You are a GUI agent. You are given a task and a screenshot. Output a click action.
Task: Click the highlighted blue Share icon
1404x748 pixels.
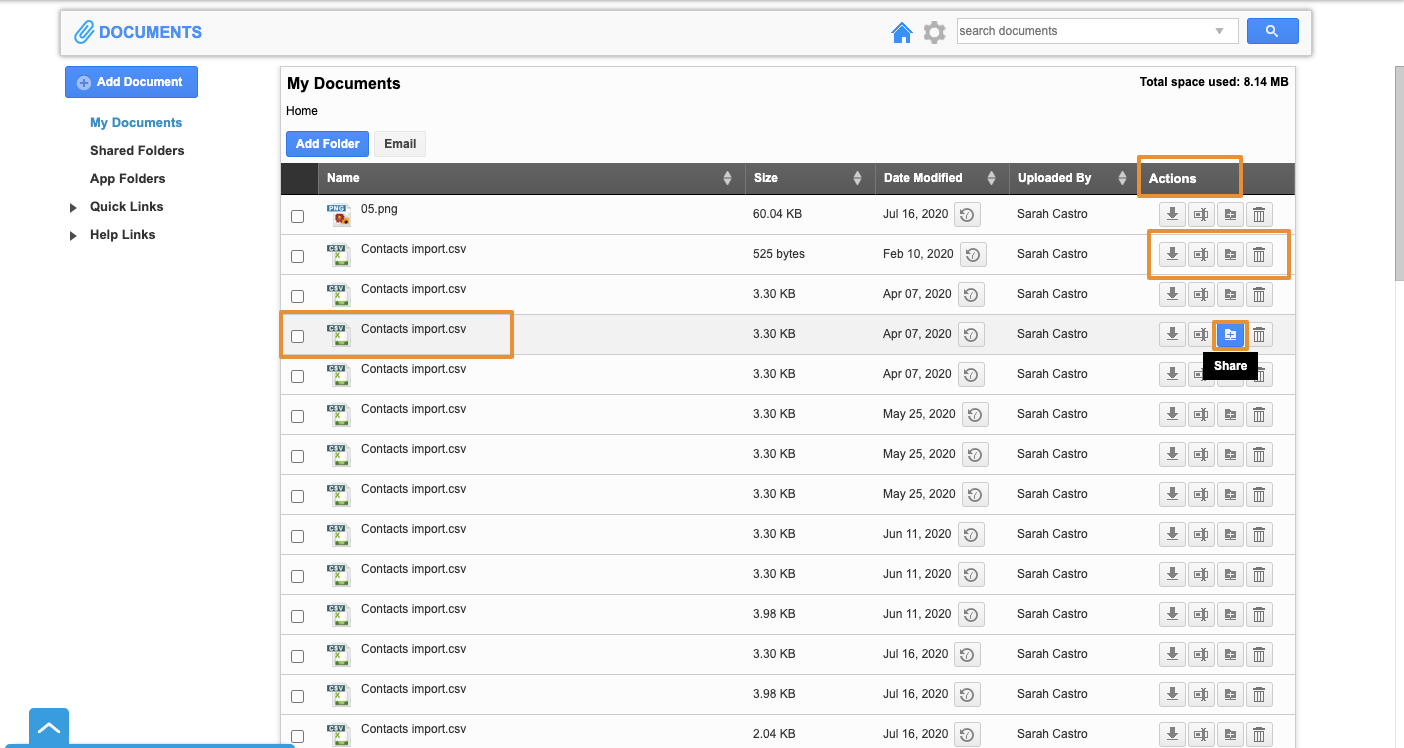point(1230,334)
